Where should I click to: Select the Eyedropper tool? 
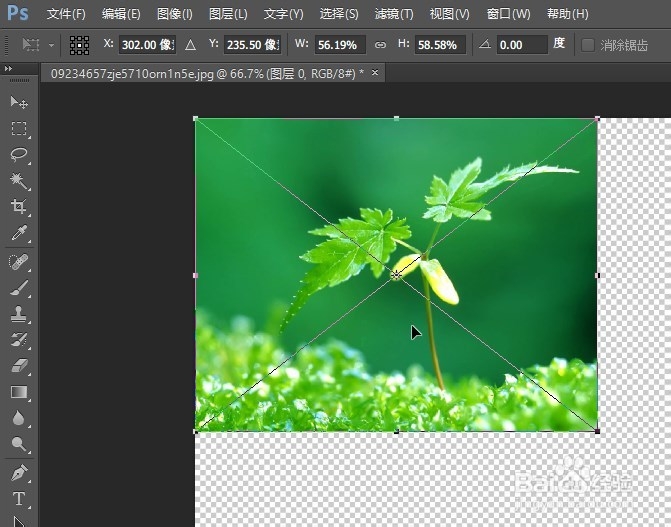click(18, 233)
